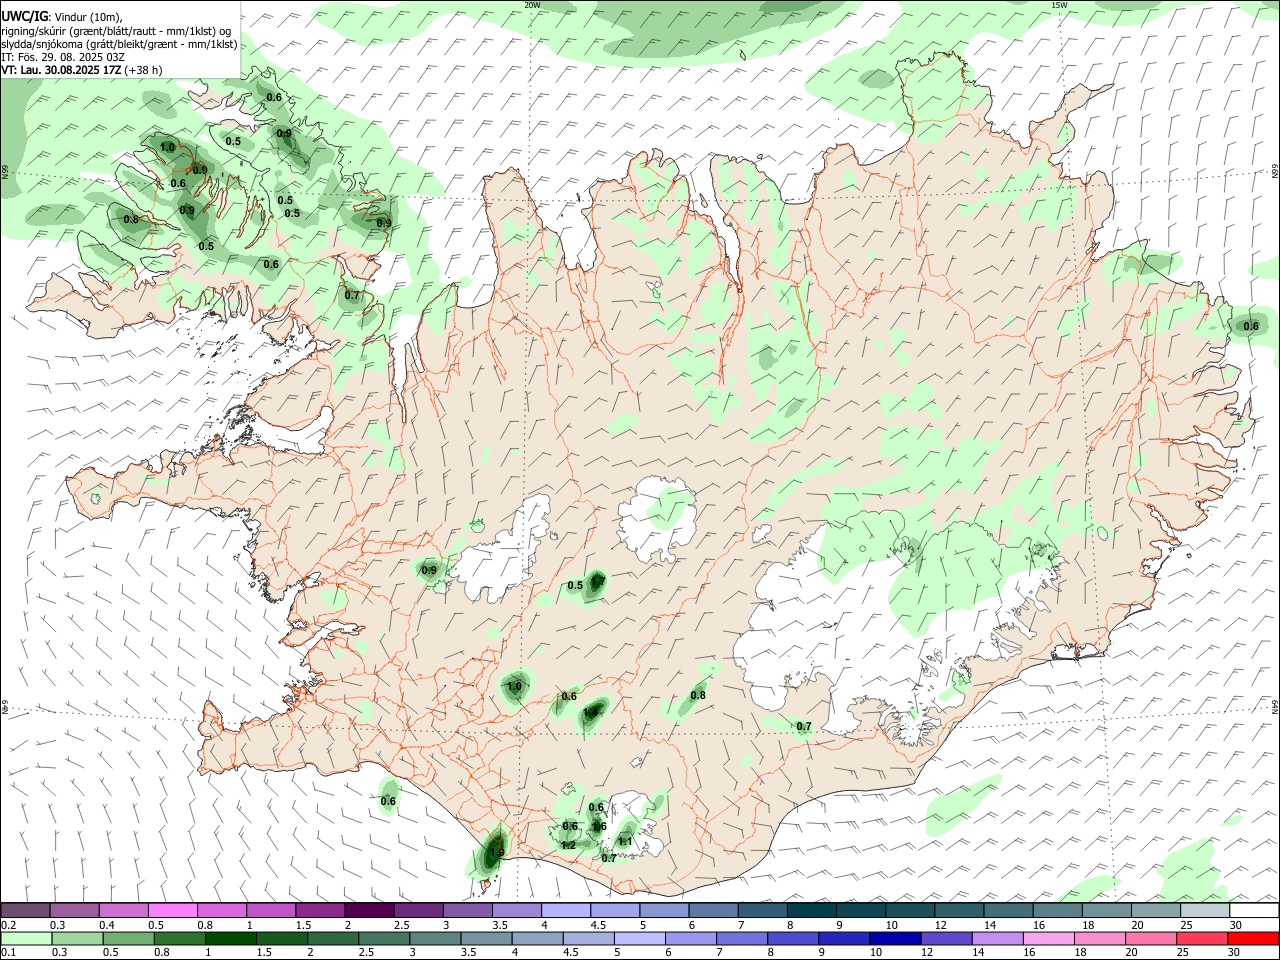Click the darkest purple snow swatch labeled 2
The height and width of the screenshot is (960, 1280).
click(368, 910)
